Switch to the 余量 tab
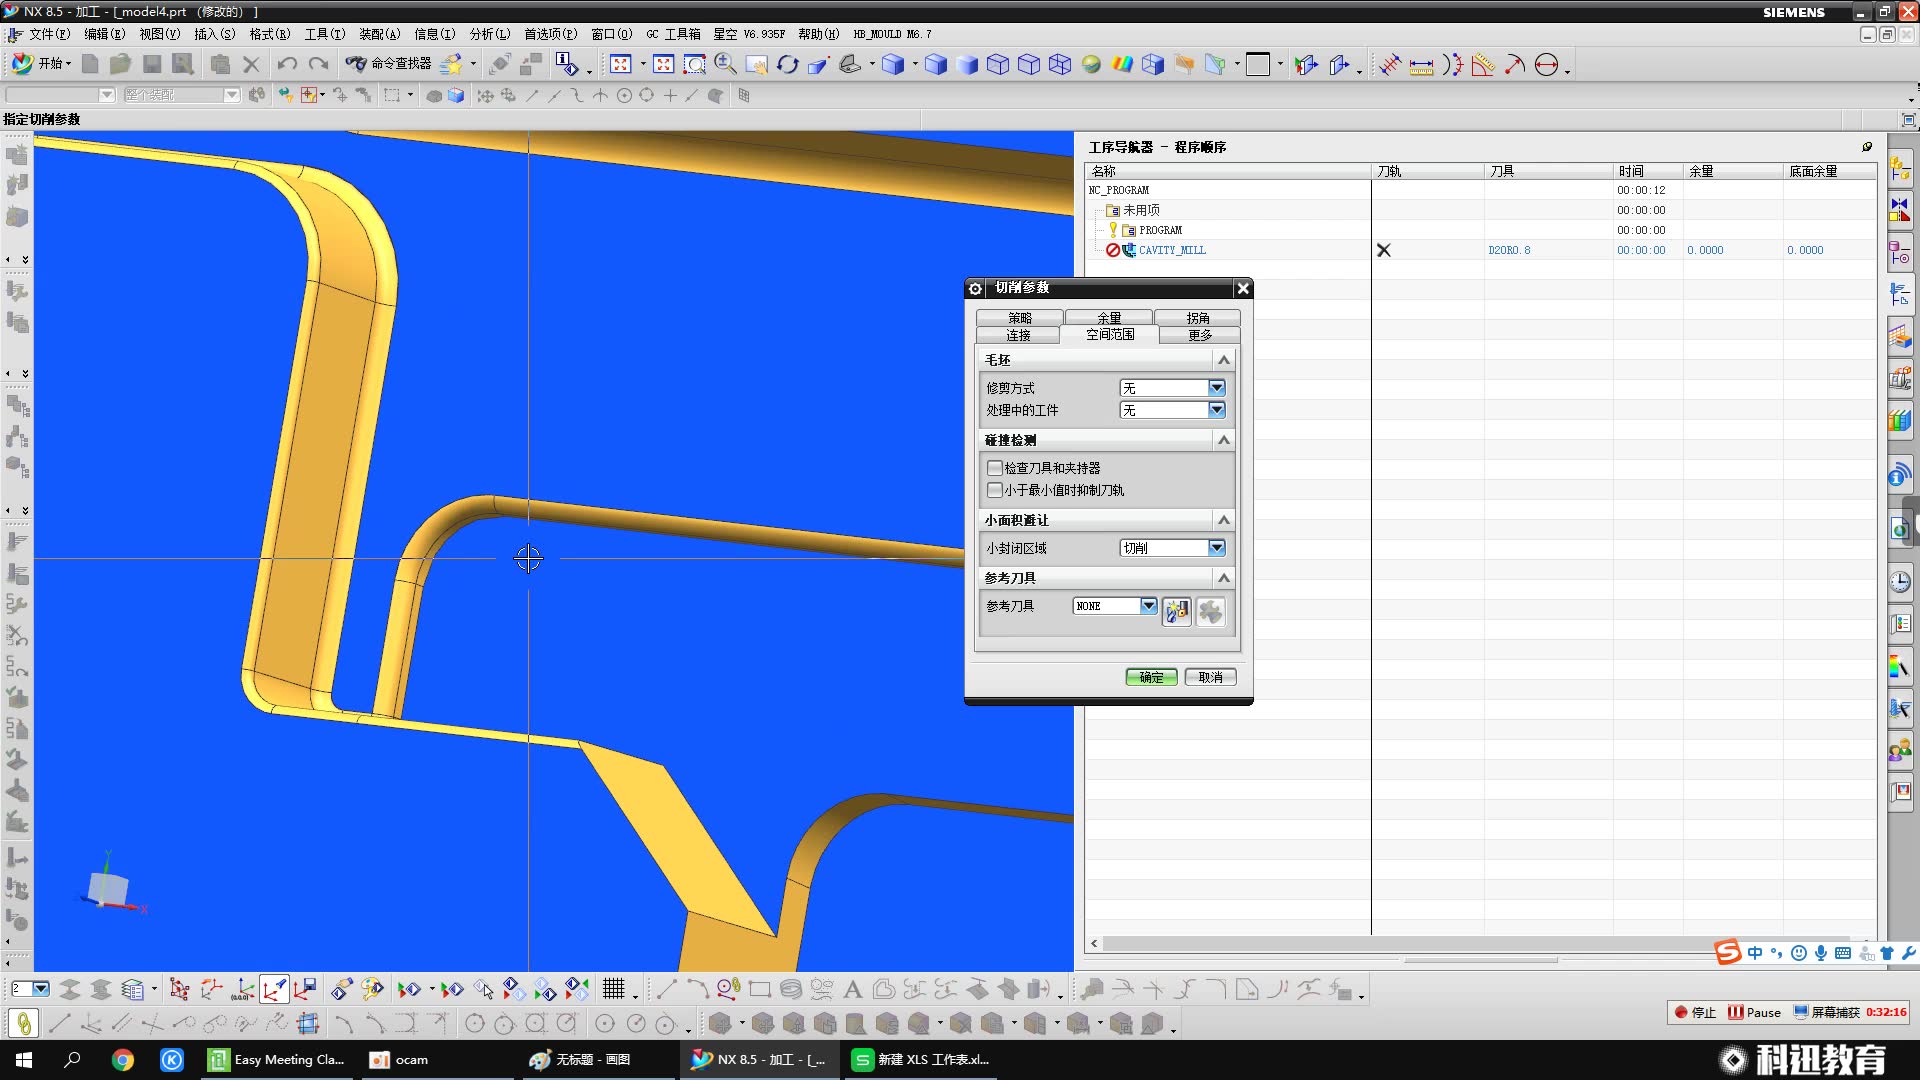 tap(1108, 317)
